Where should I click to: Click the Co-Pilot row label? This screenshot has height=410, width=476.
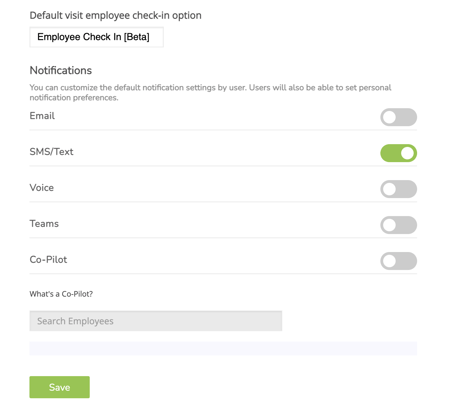[48, 260]
